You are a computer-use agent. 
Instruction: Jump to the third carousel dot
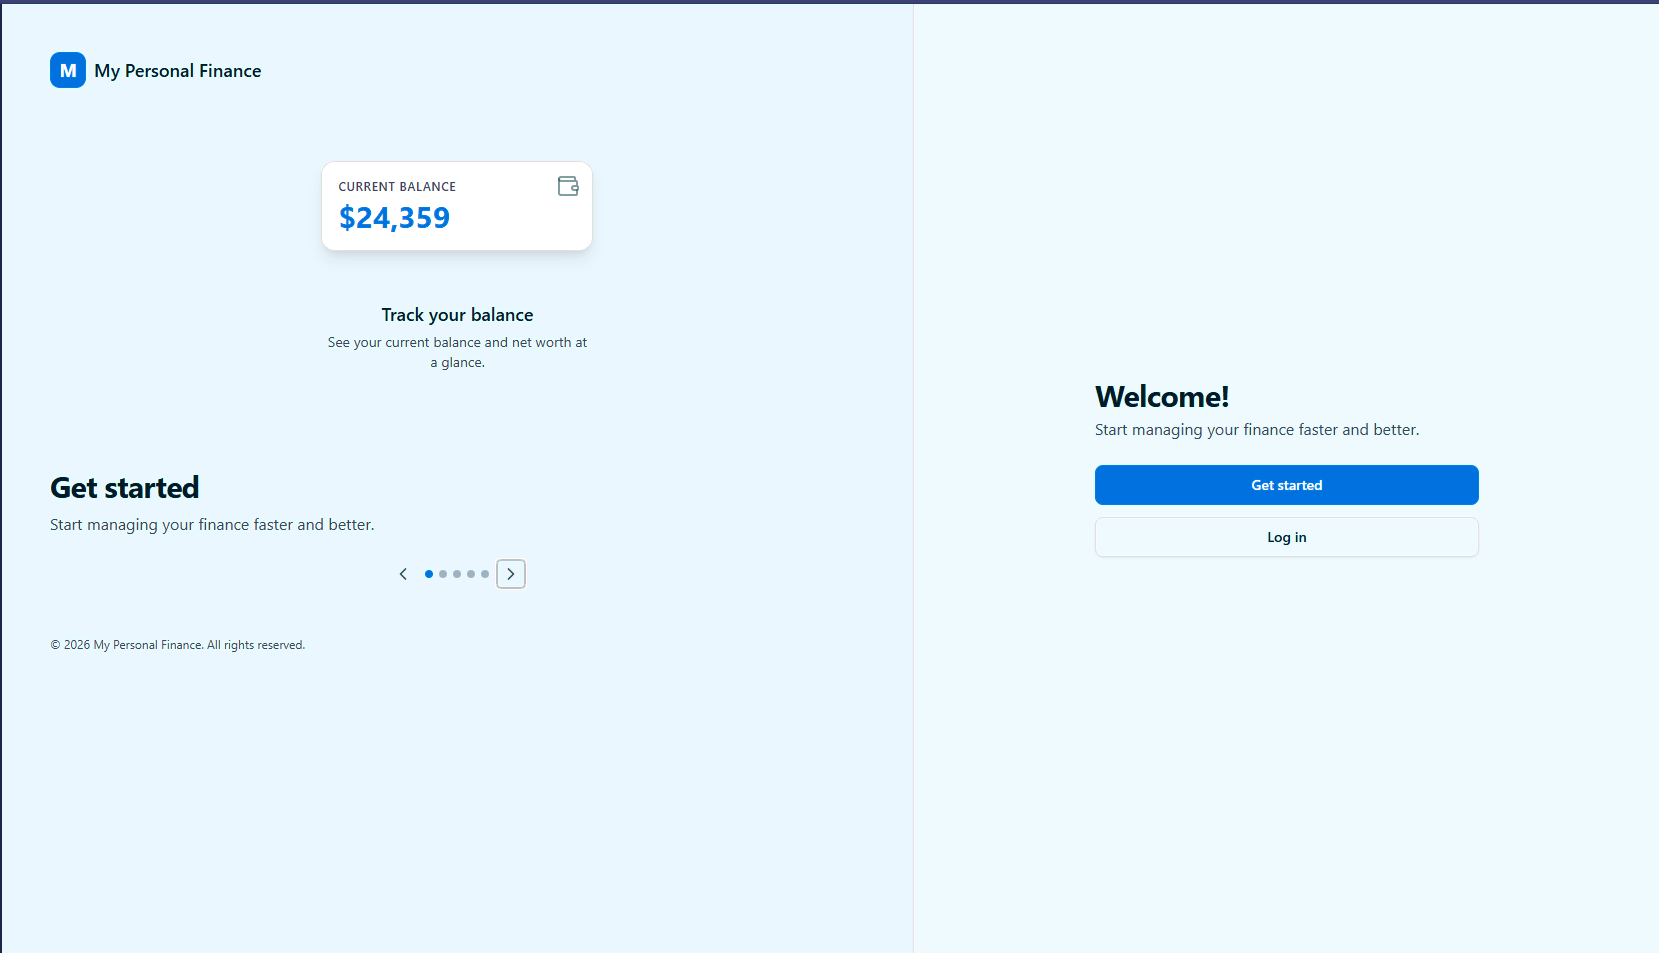[457, 574]
